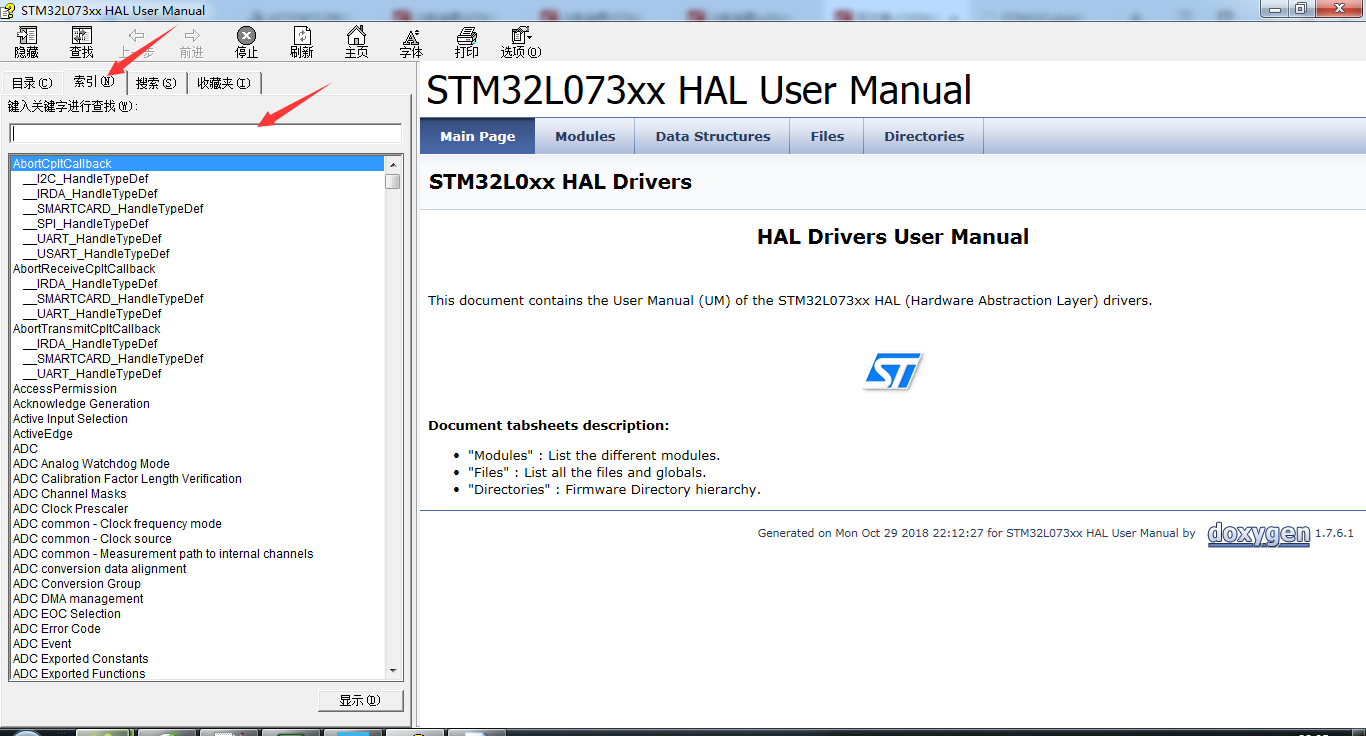Switch to the 搜索 (Search) tab
1366x736 pixels.
[x=154, y=83]
